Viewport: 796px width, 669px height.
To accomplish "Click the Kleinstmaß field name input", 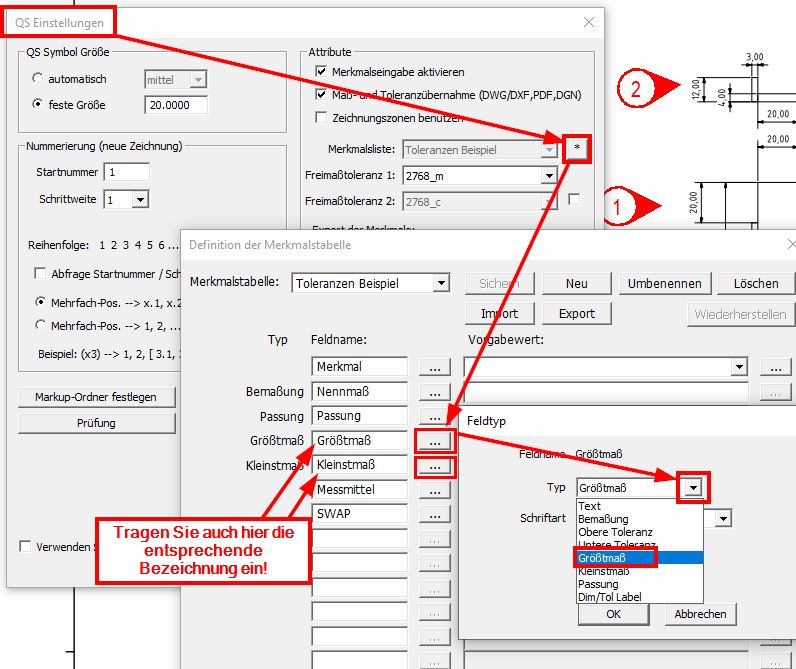I will click(x=359, y=464).
